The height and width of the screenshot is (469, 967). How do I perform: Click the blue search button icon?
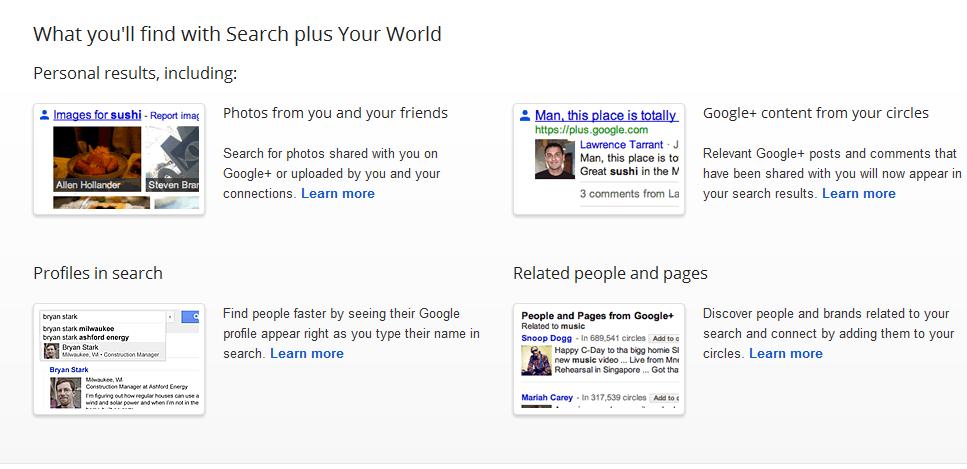(x=191, y=317)
